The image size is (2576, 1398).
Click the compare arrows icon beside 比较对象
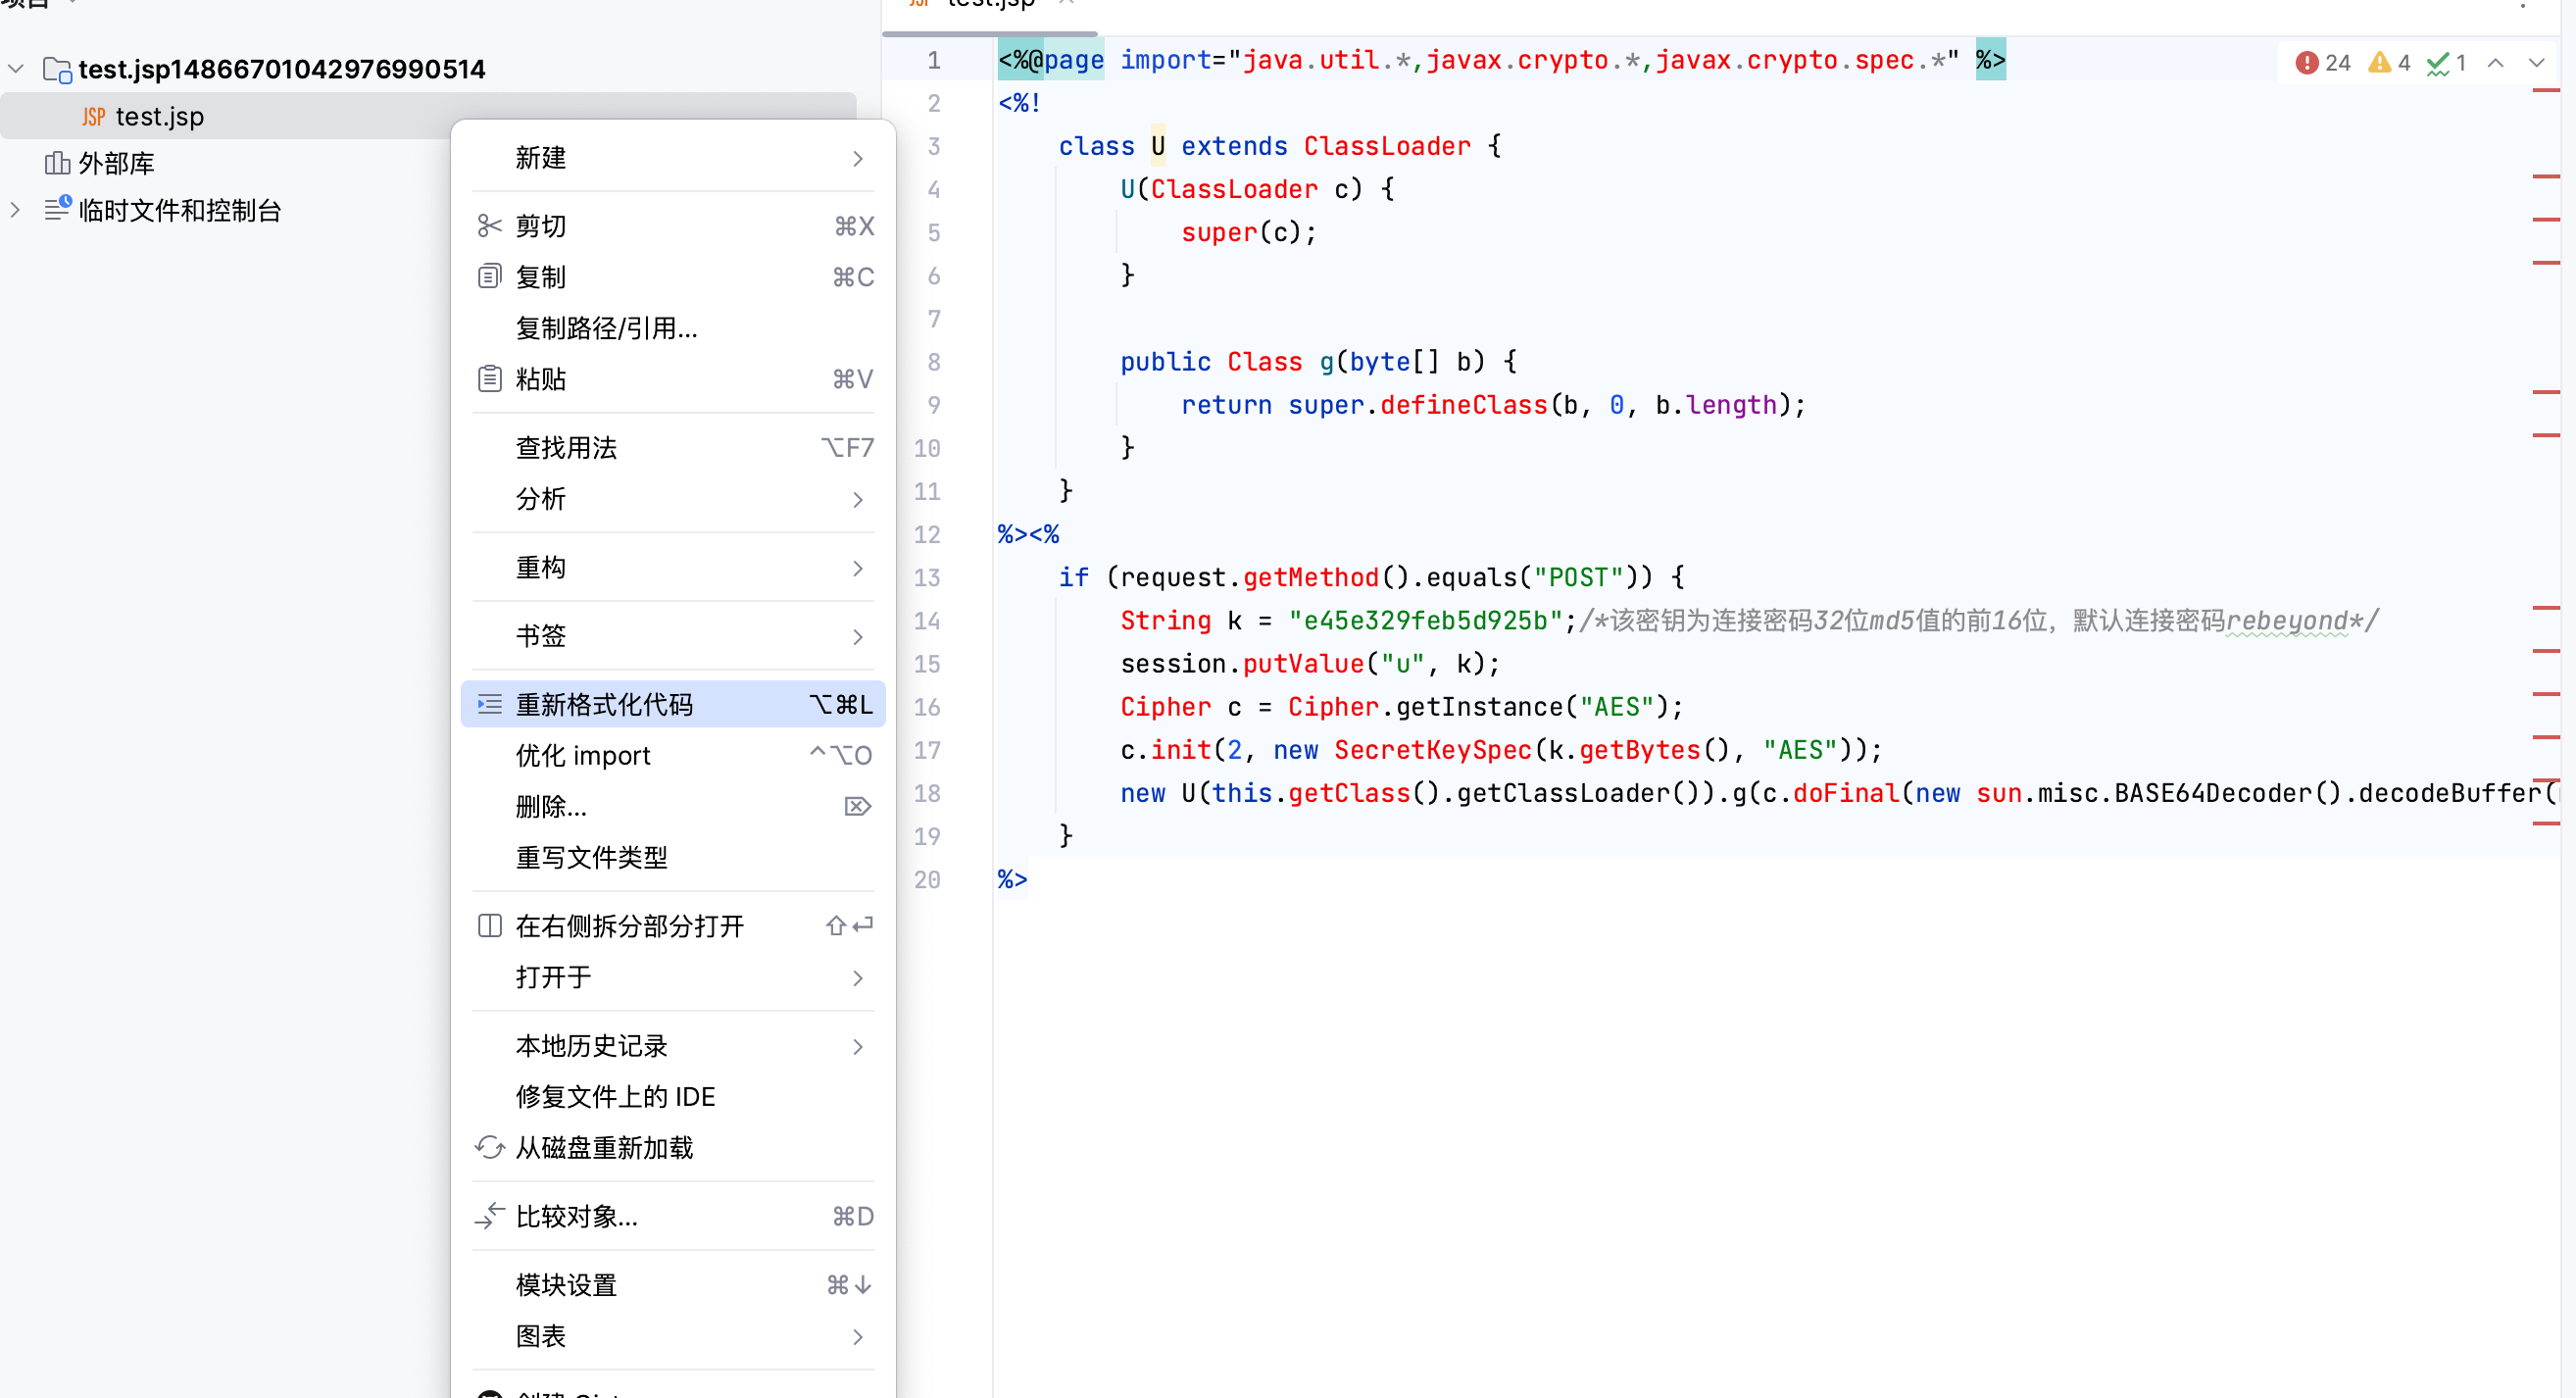coord(489,1216)
